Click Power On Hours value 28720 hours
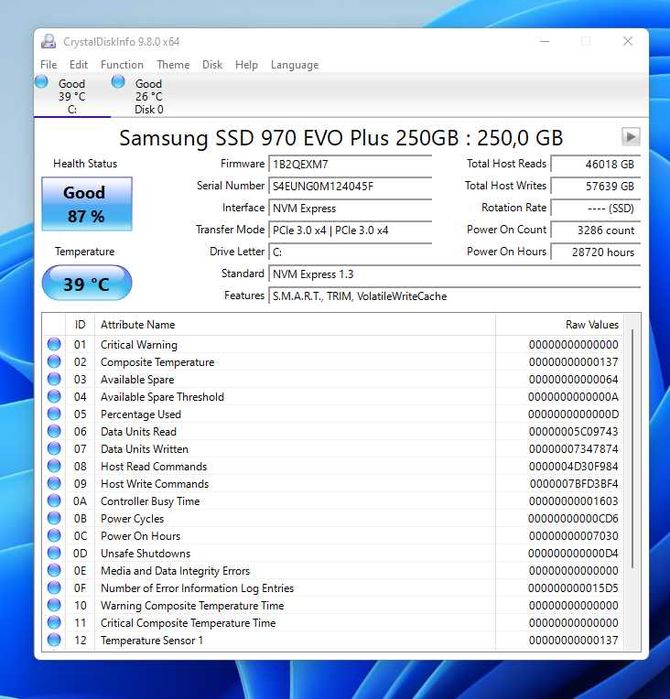The image size is (670, 699). pyautogui.click(x=596, y=252)
